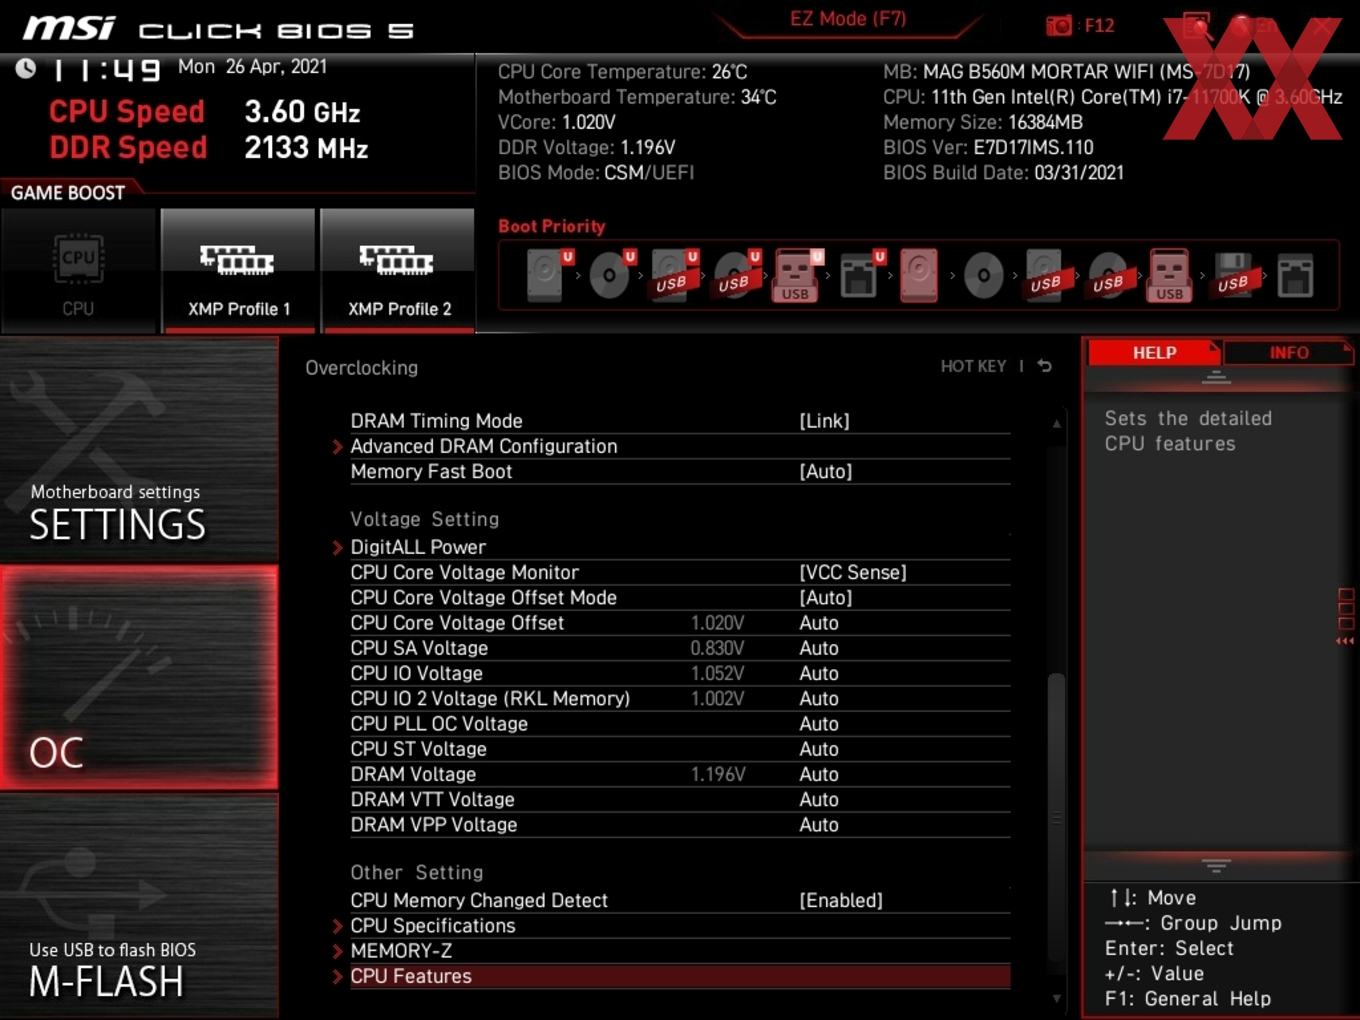1360x1020 pixels.
Task: Open CPU Core Voltage Offset Mode [Auto] option
Action: [825, 597]
